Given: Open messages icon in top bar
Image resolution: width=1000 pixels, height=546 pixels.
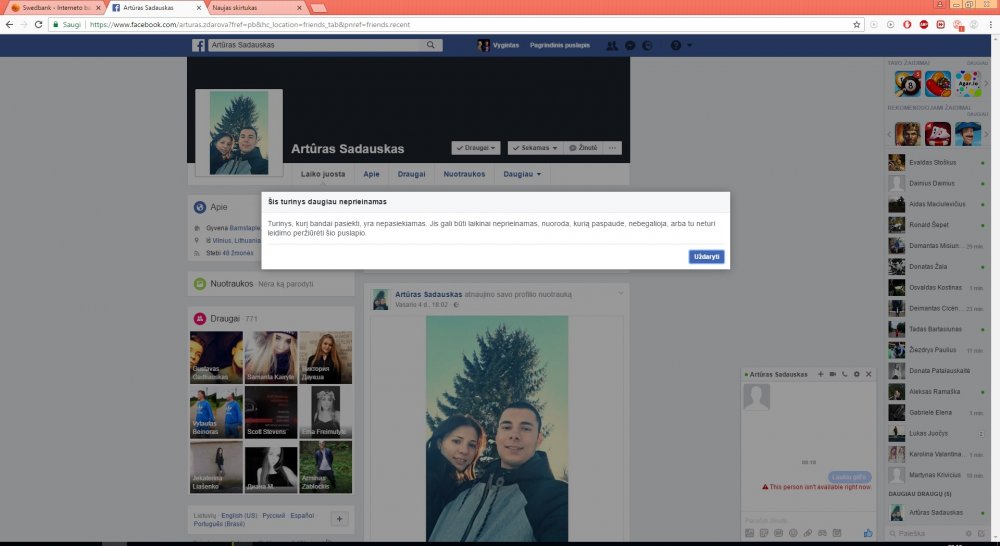Looking at the screenshot, I should (x=629, y=45).
